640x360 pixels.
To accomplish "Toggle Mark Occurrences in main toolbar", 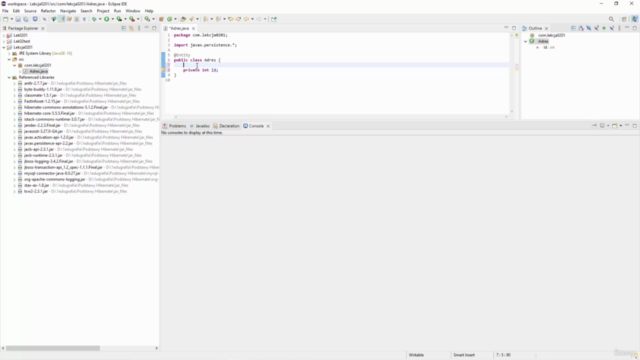I will pyautogui.click(x=62, y=19).
